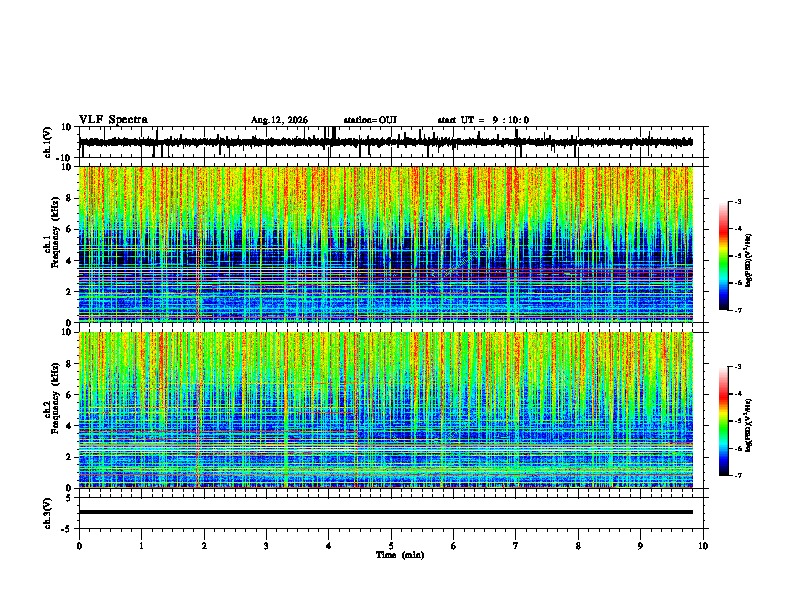Screen dimensions: 792x612
Task: Click the '2' kHz tick on ch.2 spectrogram
Action: [x=70, y=457]
